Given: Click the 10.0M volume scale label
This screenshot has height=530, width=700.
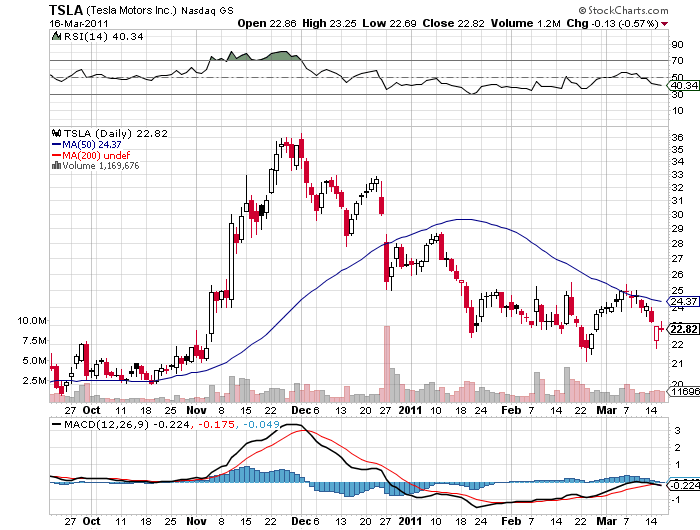Looking at the screenshot, I should point(32,321).
